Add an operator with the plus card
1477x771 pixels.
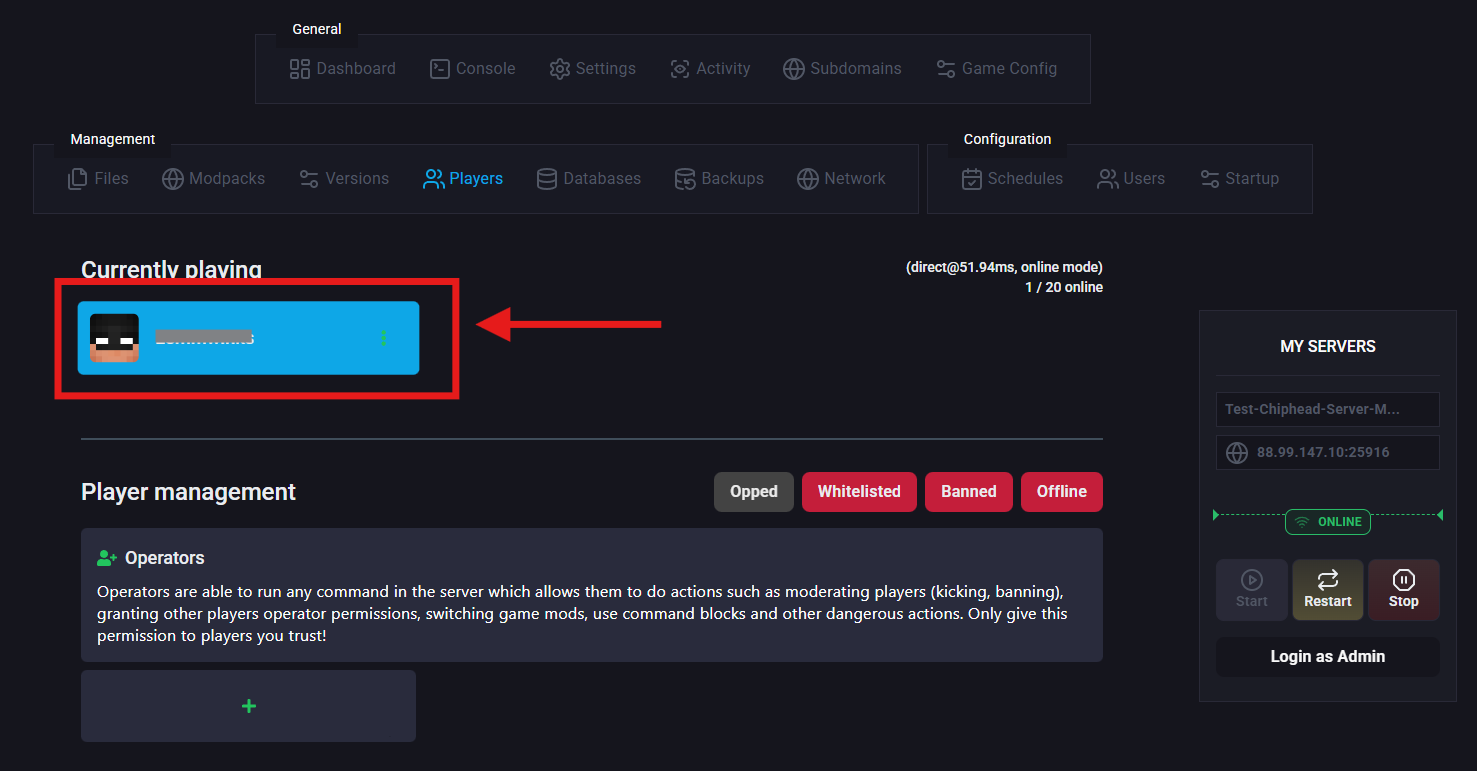(248, 706)
